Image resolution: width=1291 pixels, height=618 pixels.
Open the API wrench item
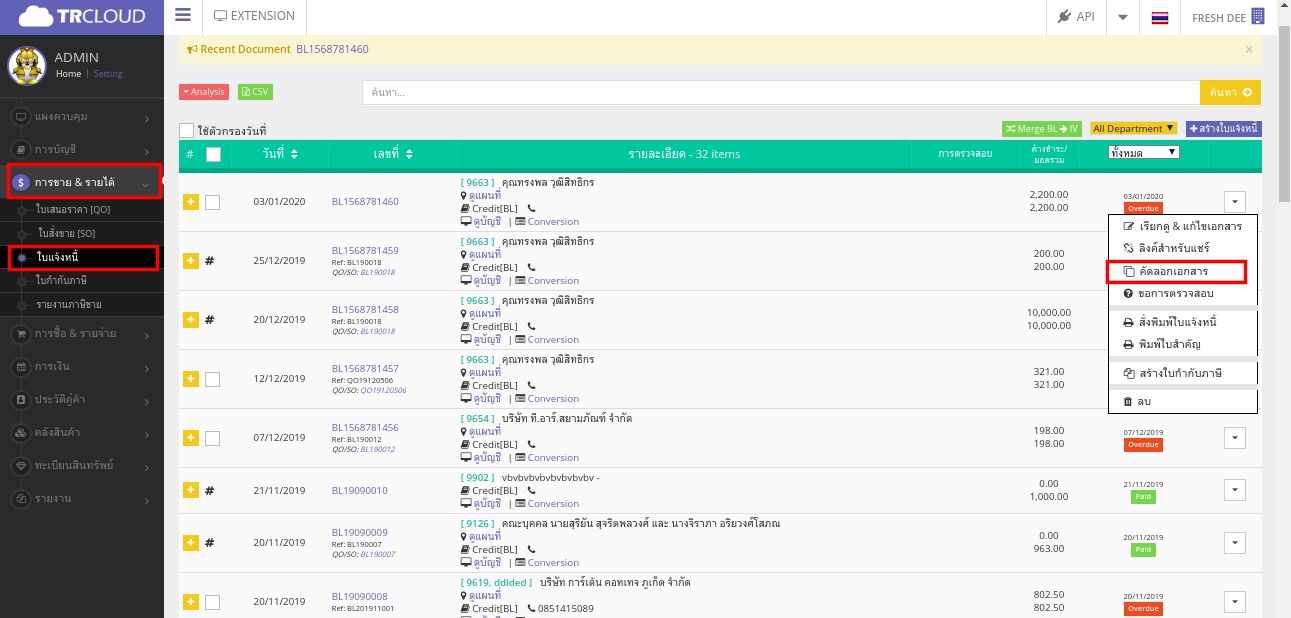[x=1076, y=17]
